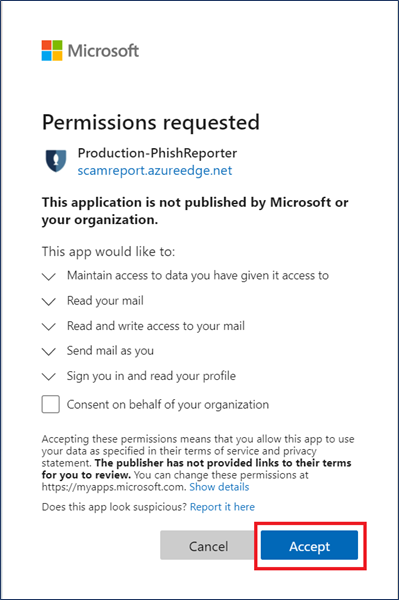Click the Production-PhishReporter app name
The width and height of the screenshot is (399, 600).
tap(157, 153)
